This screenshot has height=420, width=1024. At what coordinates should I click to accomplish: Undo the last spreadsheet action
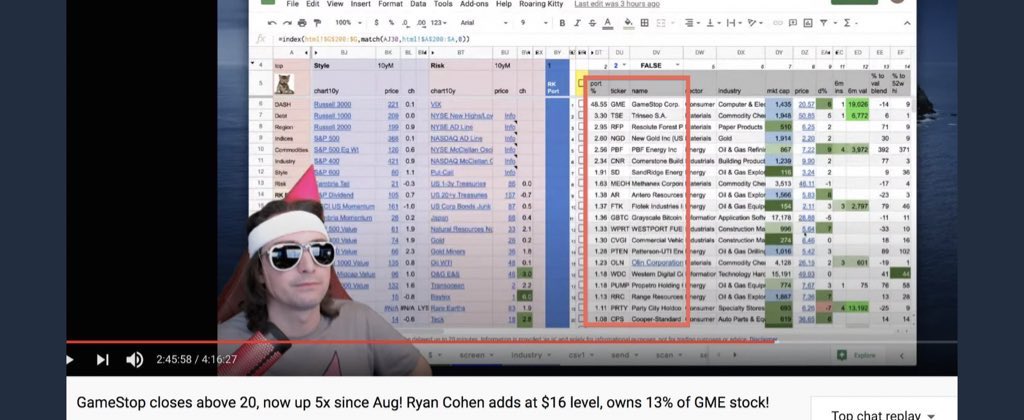coord(270,23)
